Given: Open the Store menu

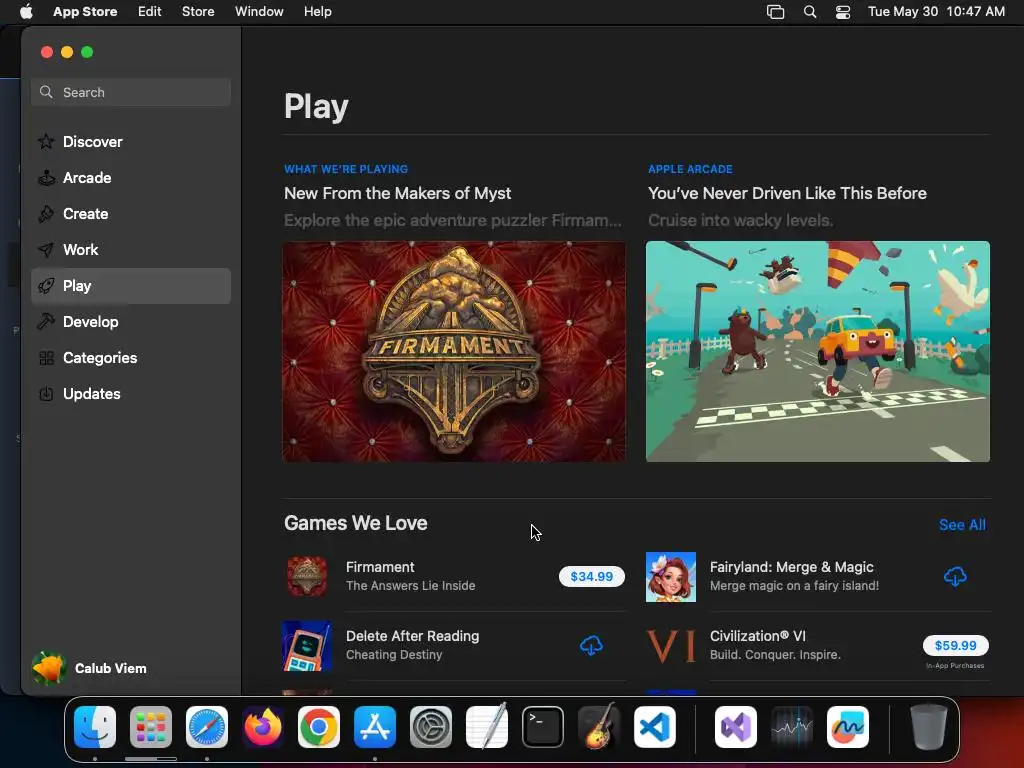Looking at the screenshot, I should pos(198,12).
